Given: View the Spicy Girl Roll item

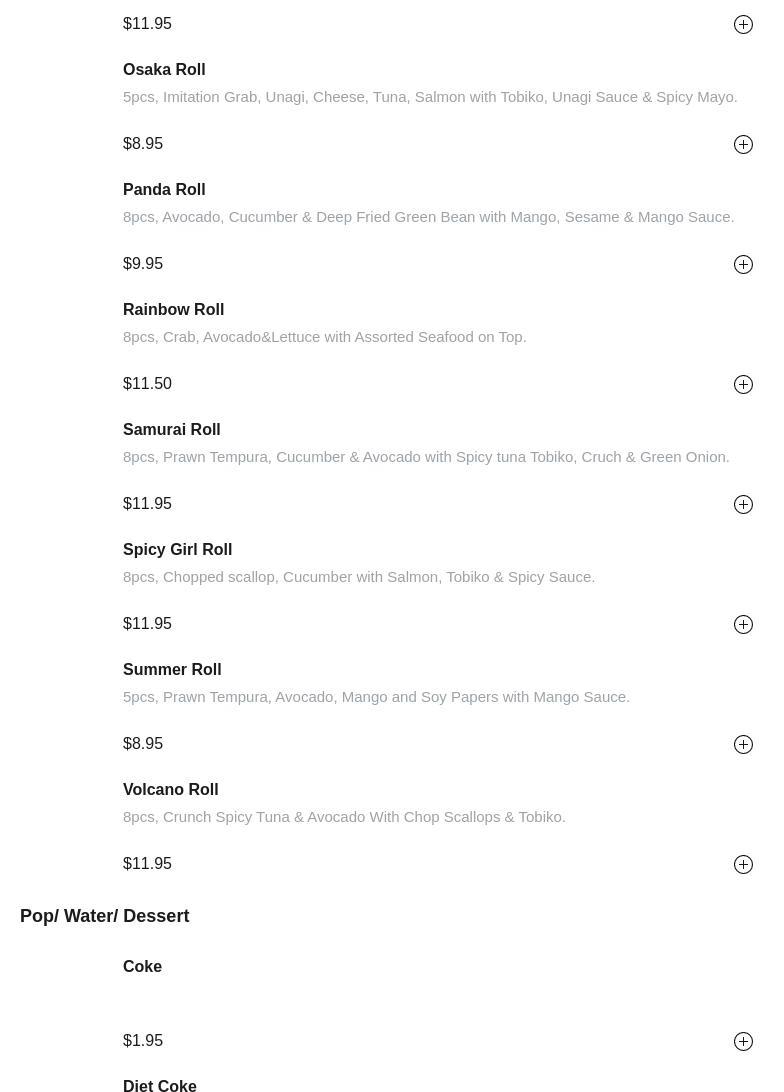Looking at the screenshot, I should click(x=177, y=549).
